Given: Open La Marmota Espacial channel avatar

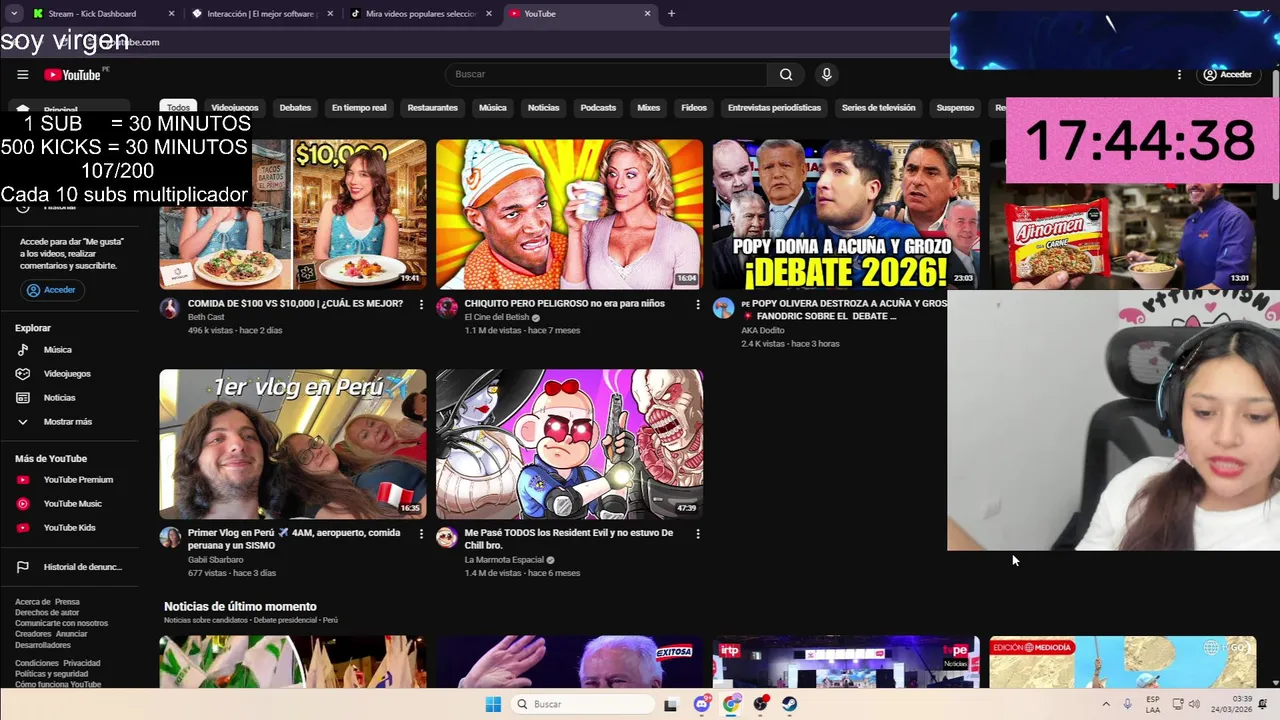Looking at the screenshot, I should [x=447, y=538].
